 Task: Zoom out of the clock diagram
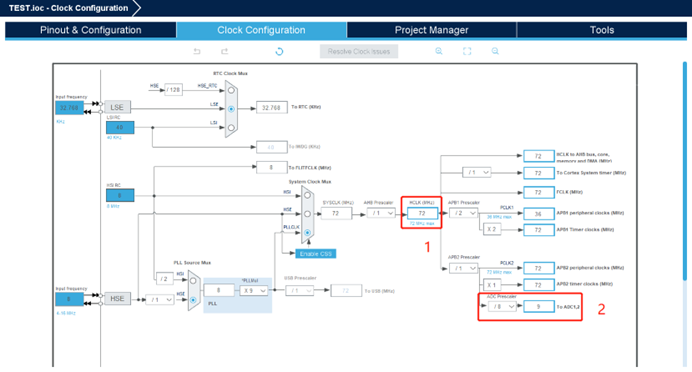coord(495,51)
